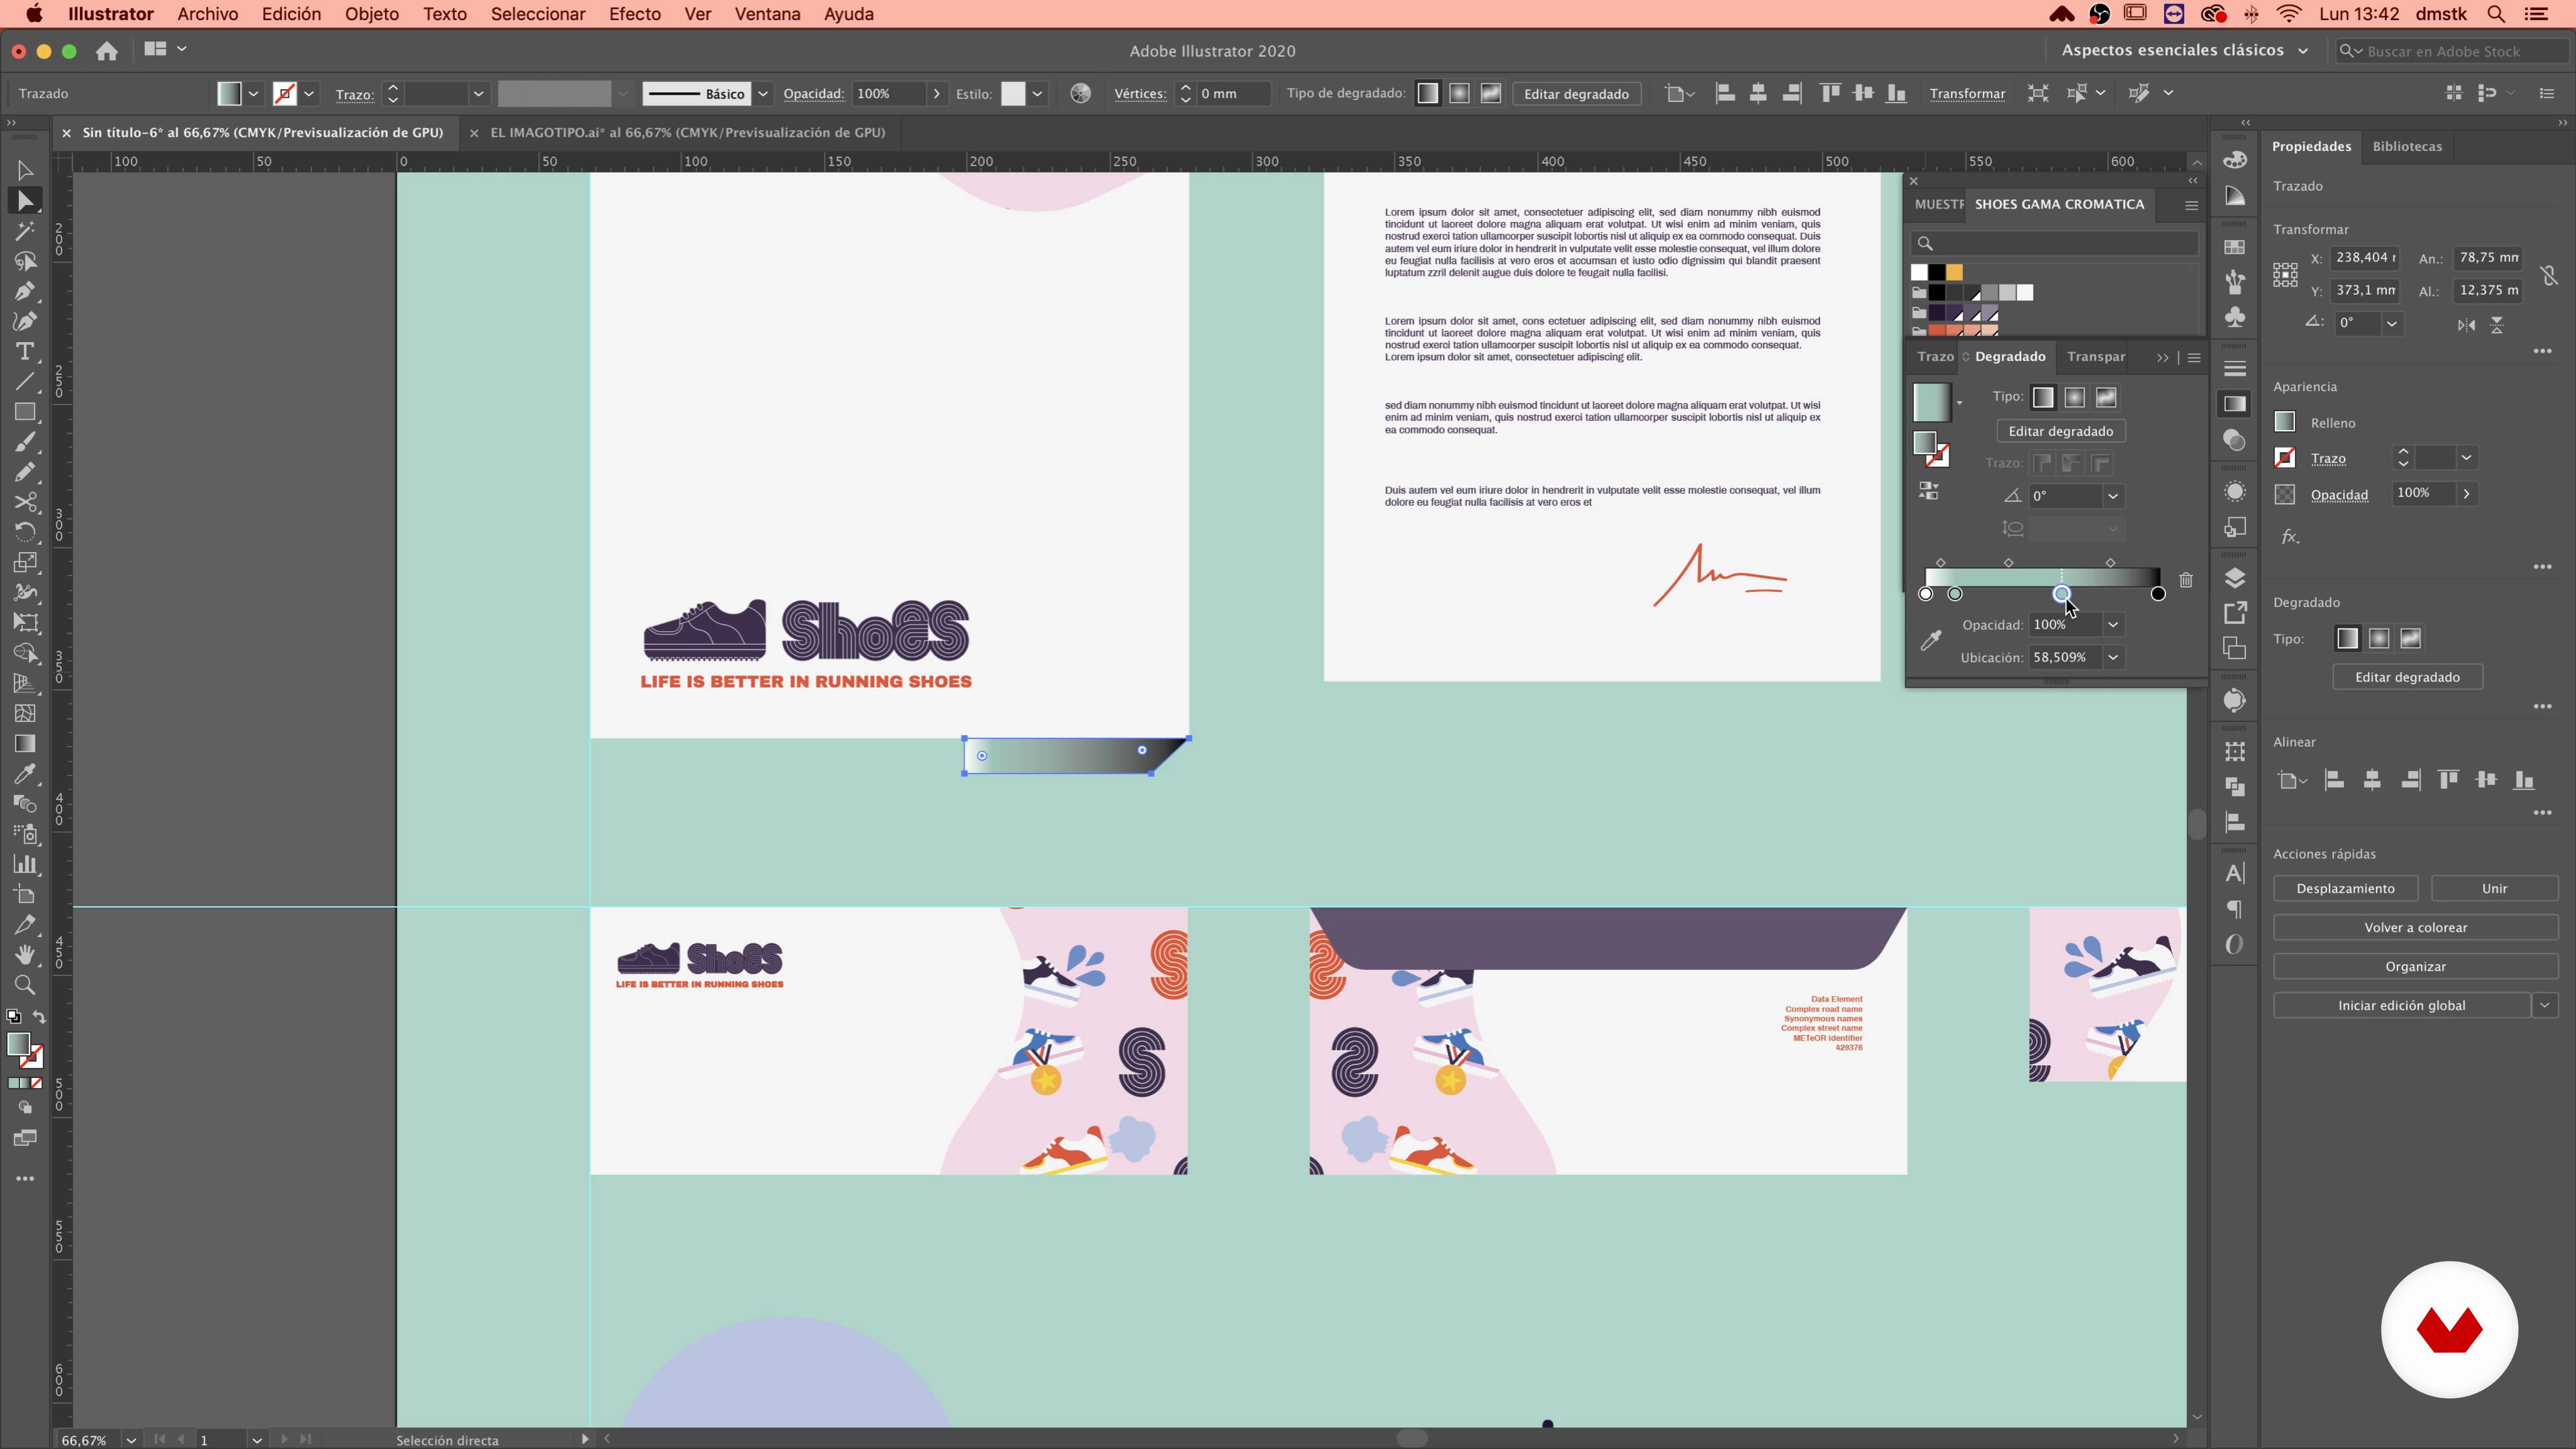Click the reverse gradient icon

click(1929, 491)
